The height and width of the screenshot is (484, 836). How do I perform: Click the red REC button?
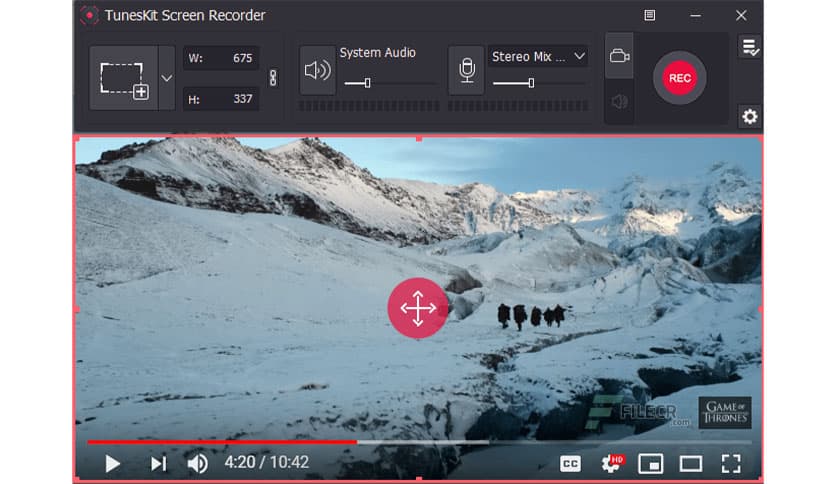click(679, 78)
